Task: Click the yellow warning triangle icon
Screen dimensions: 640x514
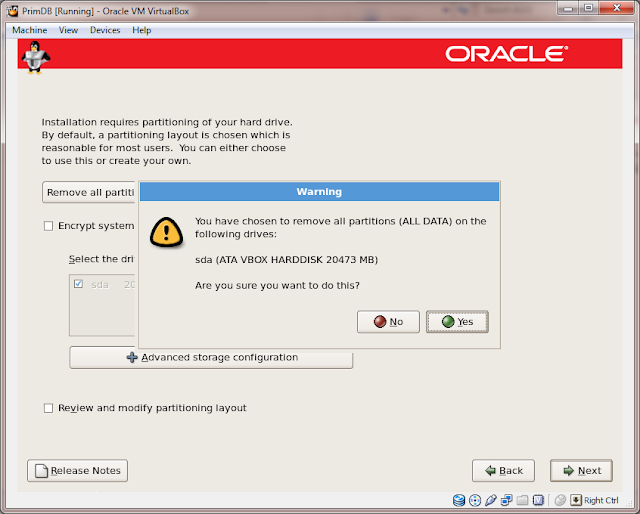Action: coord(166,232)
